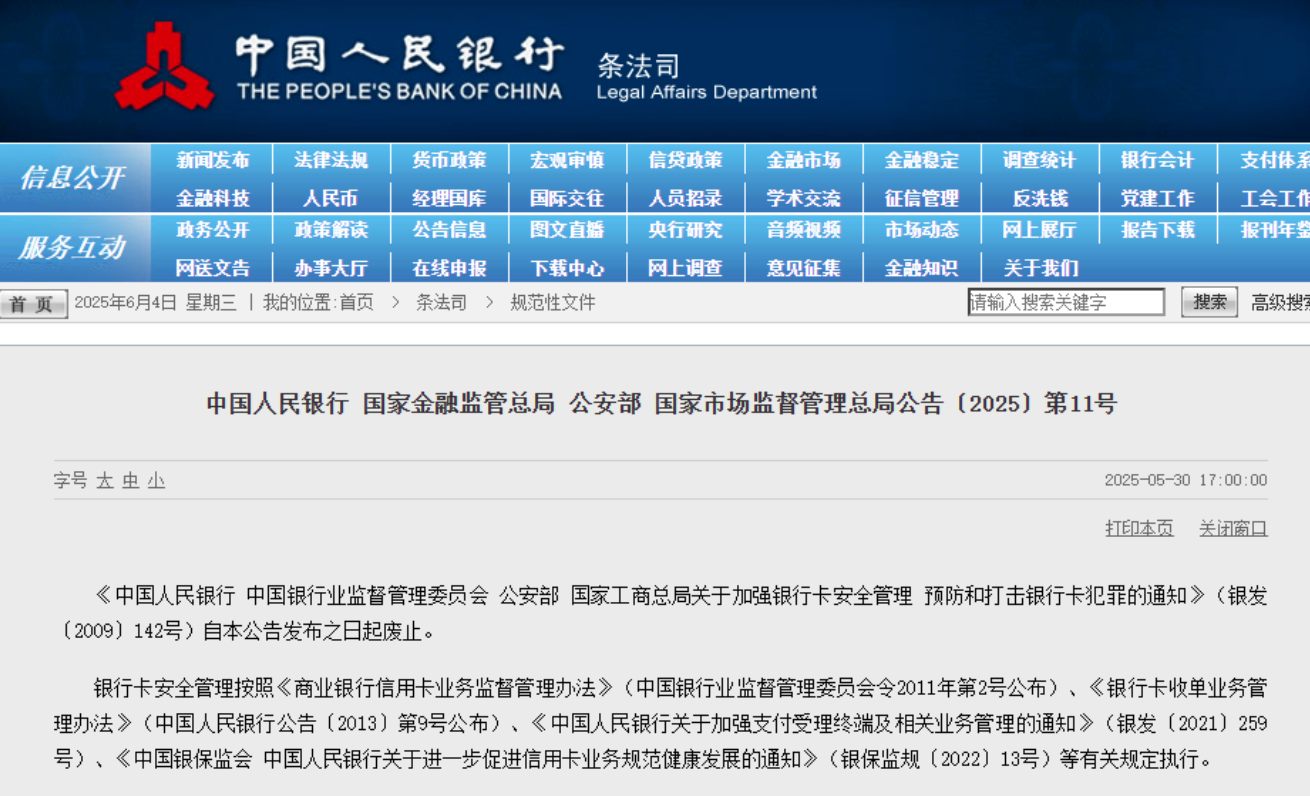Image resolution: width=1310 pixels, height=796 pixels.
Task: Select small font size 小
Action: (x=156, y=481)
